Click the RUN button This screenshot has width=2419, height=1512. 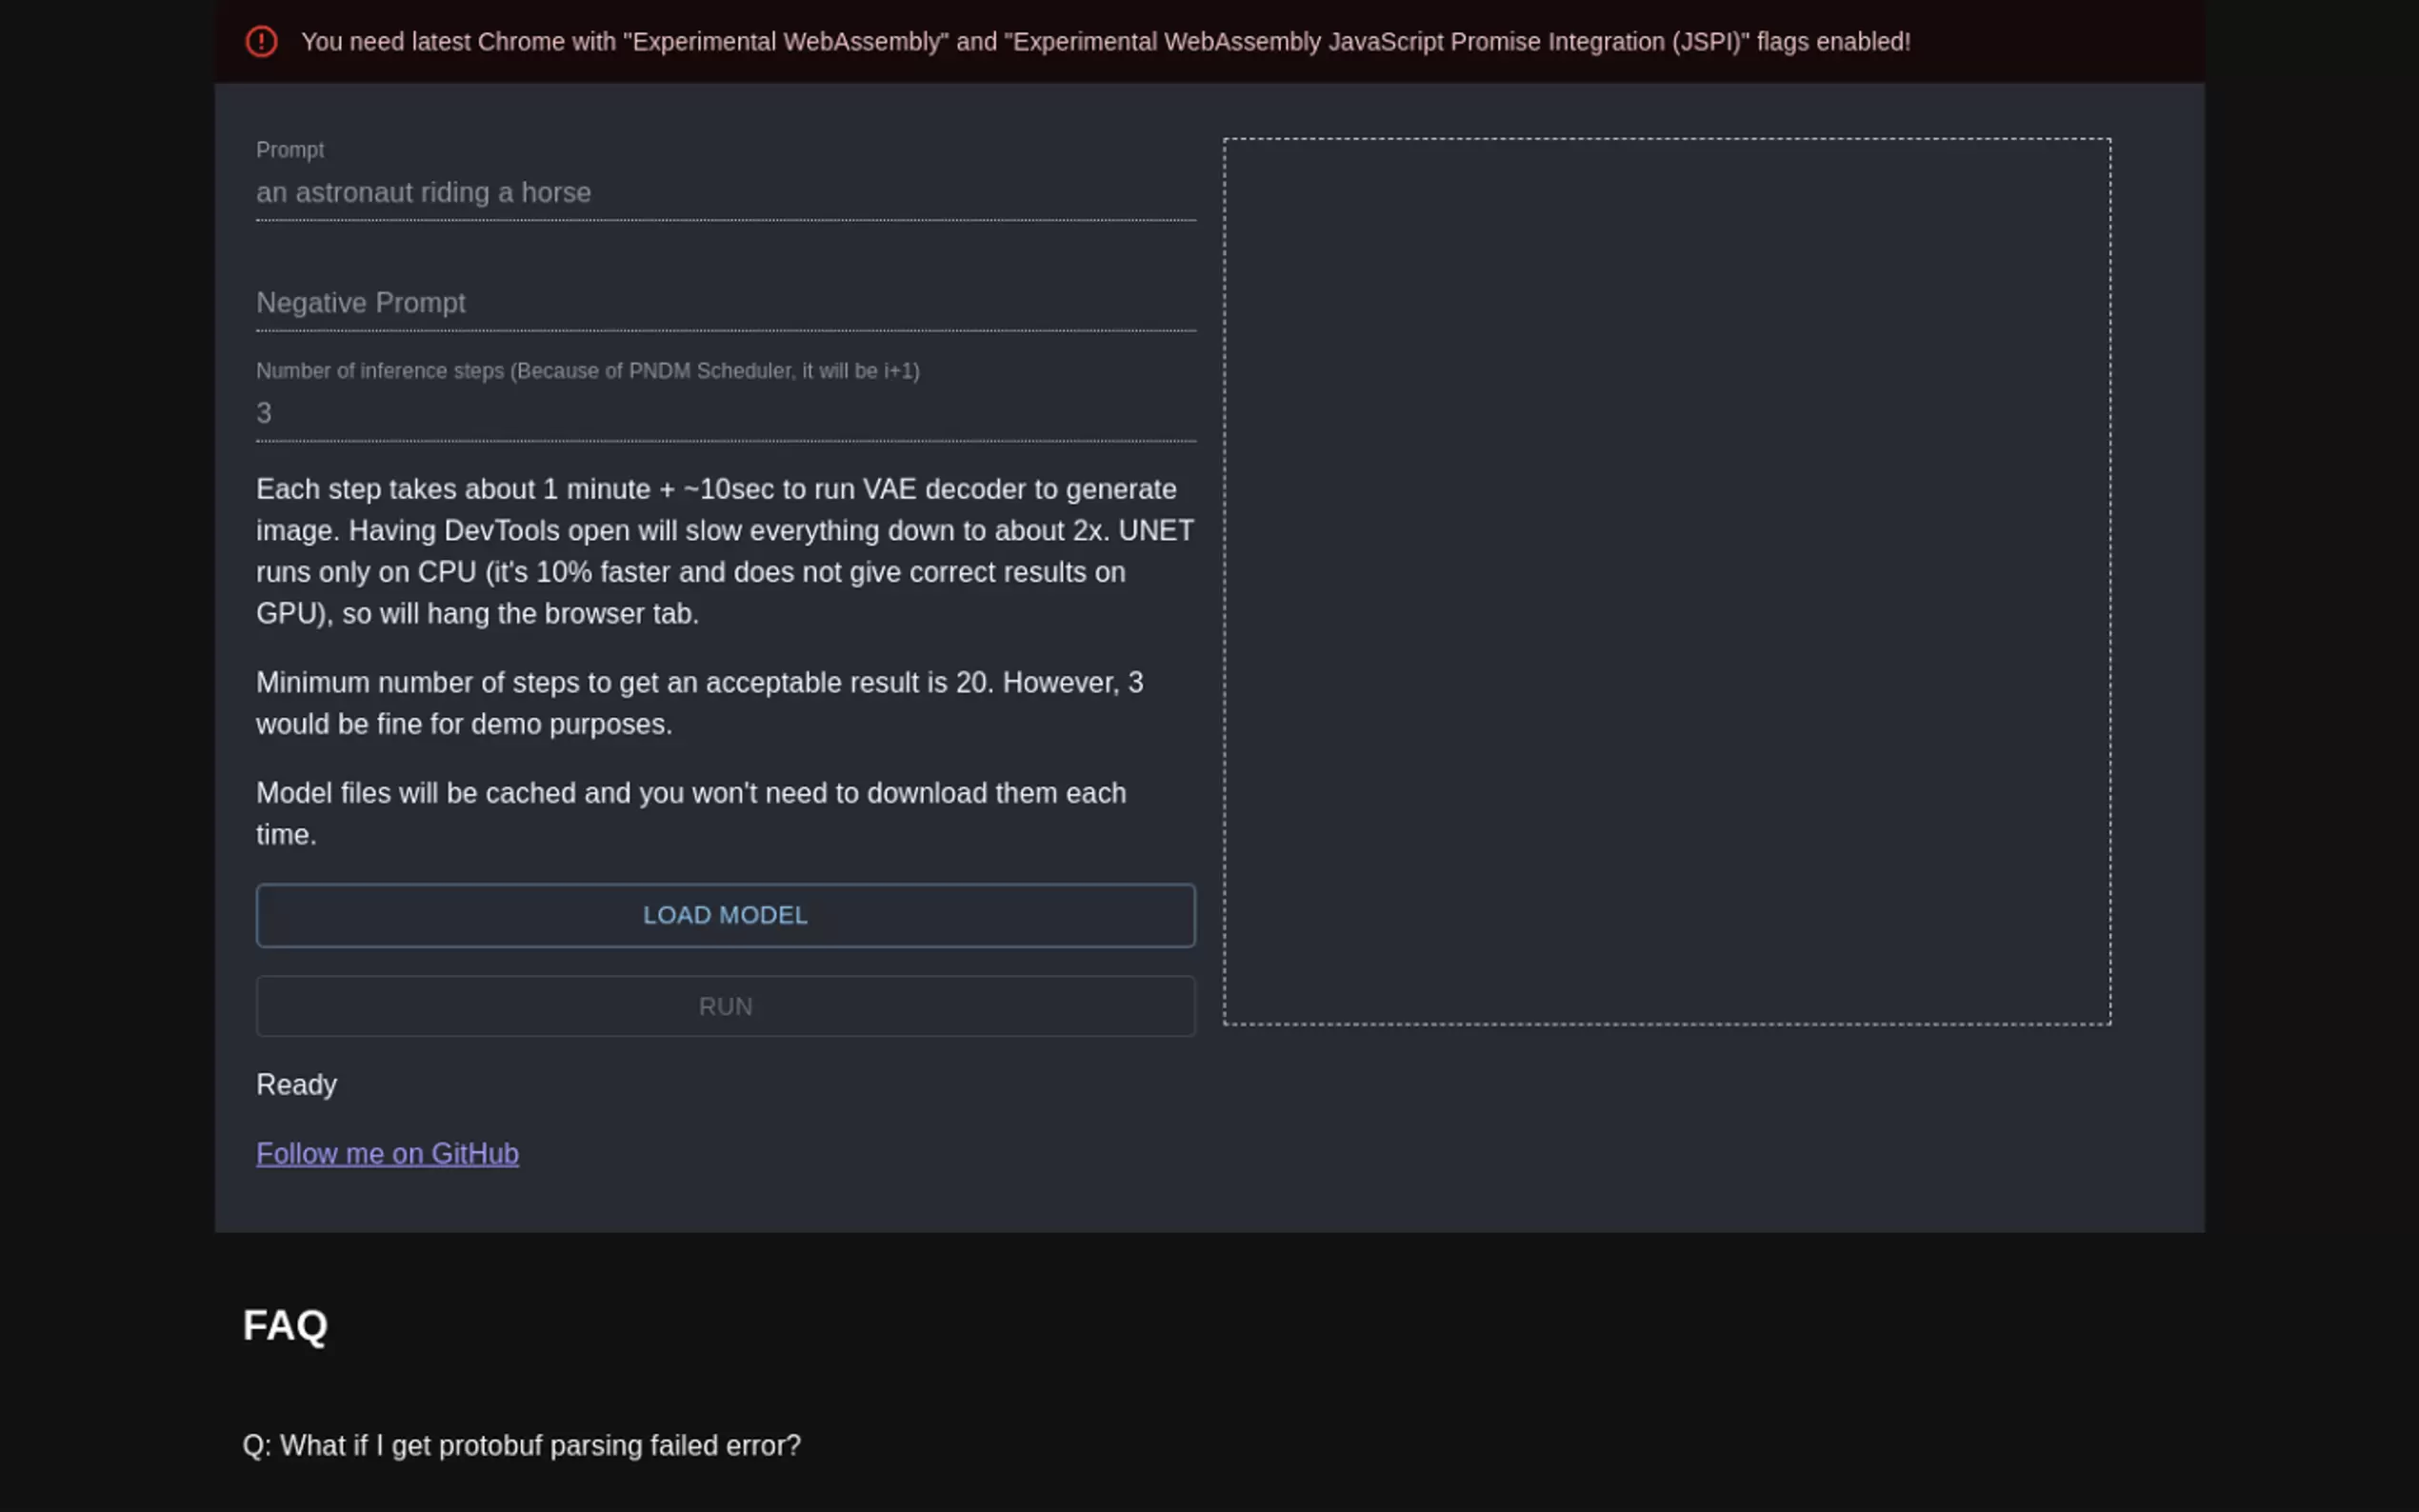725,1006
